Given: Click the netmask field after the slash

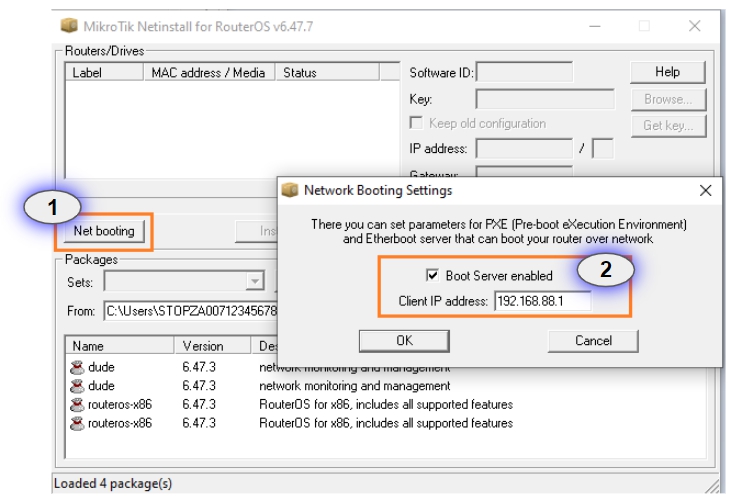Looking at the screenshot, I should click(x=603, y=149).
